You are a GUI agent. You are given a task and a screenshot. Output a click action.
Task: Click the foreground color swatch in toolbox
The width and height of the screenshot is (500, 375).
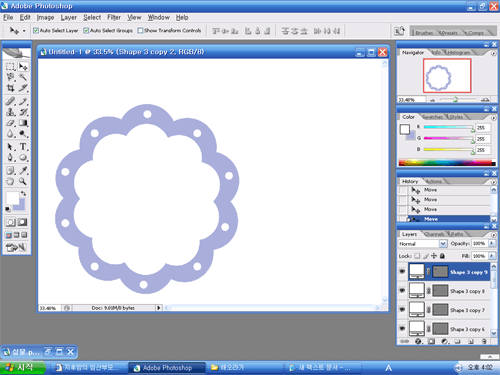(x=12, y=198)
